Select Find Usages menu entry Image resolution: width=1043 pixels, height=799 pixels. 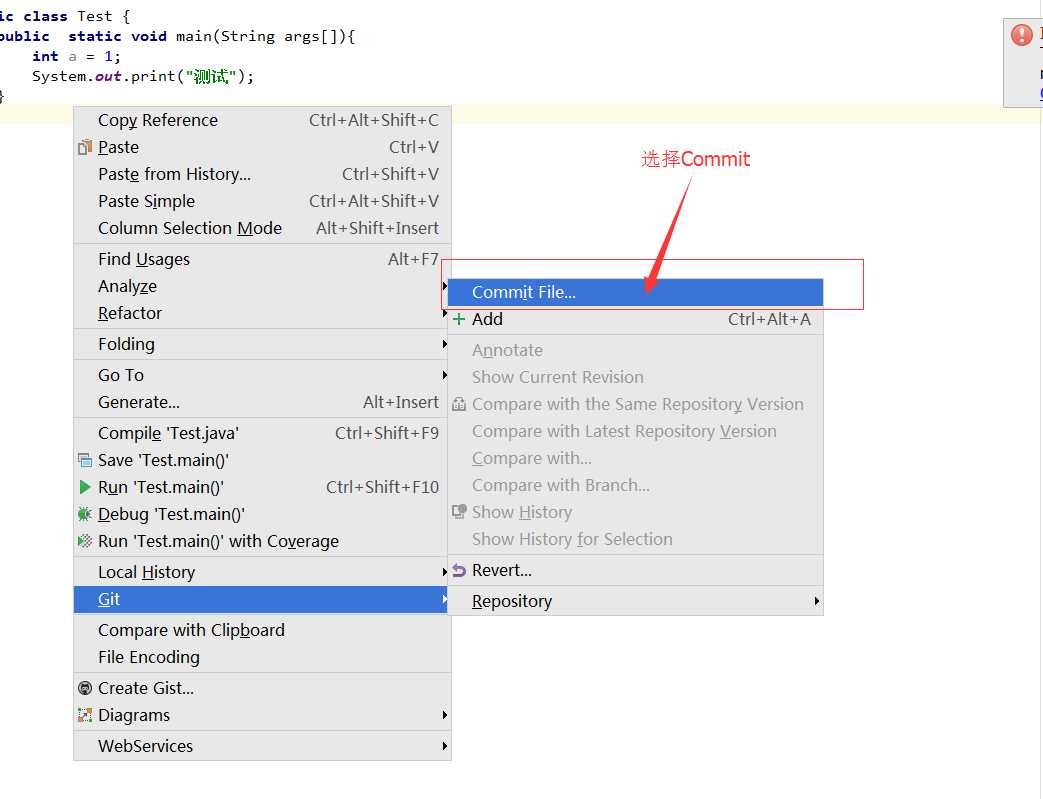click(x=262, y=259)
